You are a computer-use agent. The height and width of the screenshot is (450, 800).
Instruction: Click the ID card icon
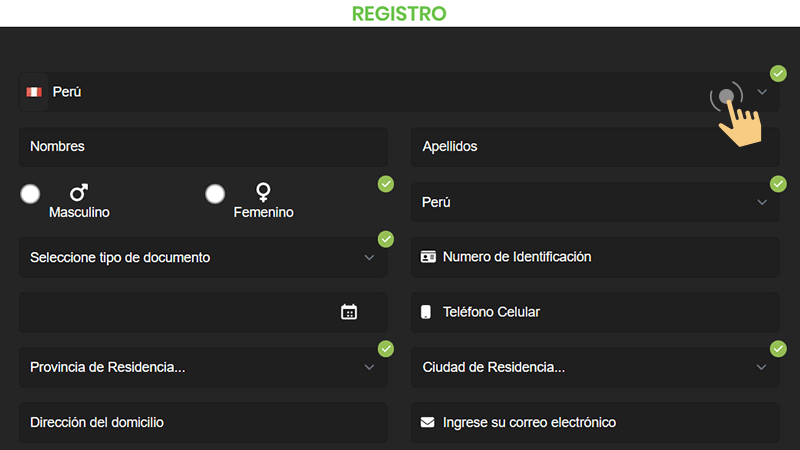point(429,257)
